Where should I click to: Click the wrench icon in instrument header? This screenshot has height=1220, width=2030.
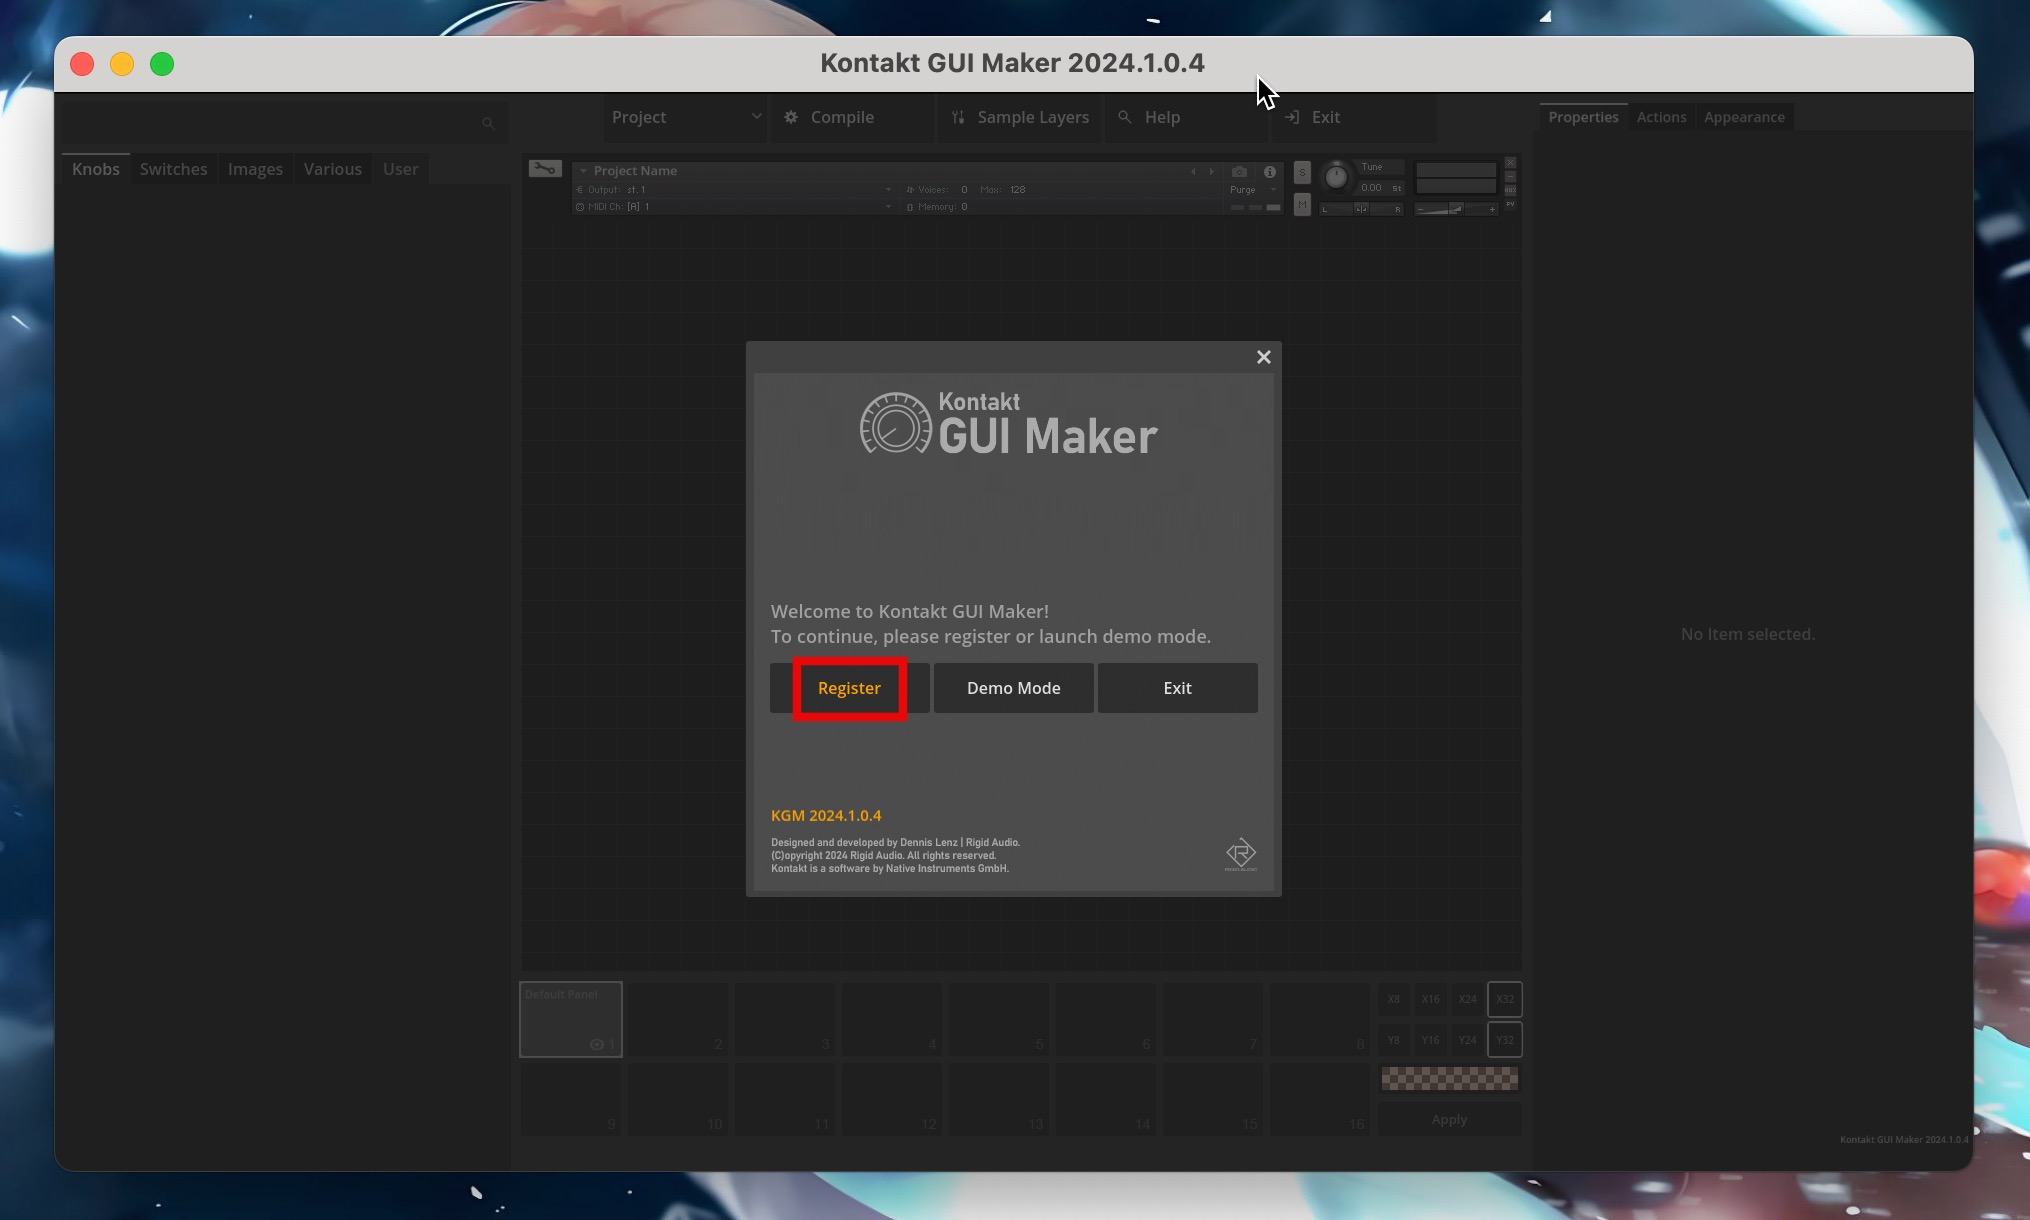click(545, 169)
